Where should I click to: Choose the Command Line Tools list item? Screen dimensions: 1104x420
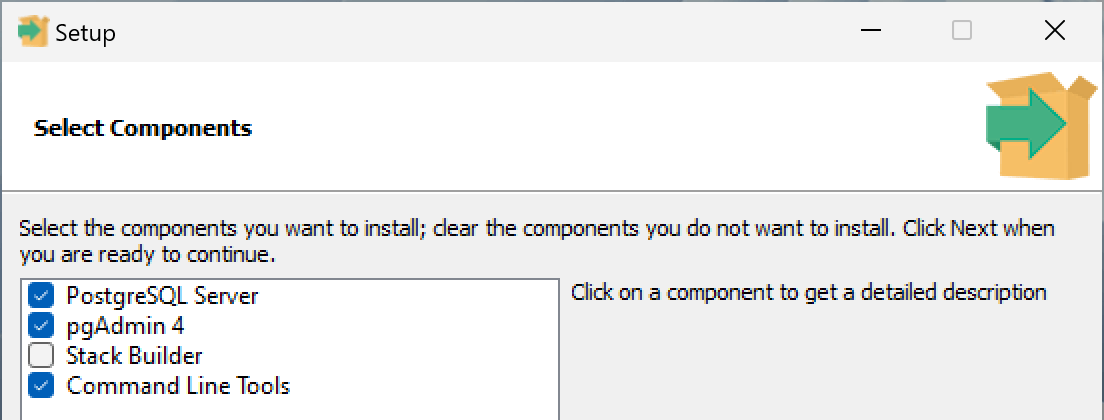click(178, 386)
